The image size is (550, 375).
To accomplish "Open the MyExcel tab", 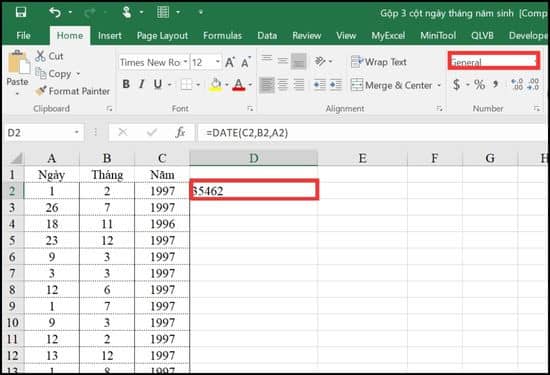I will point(388,35).
